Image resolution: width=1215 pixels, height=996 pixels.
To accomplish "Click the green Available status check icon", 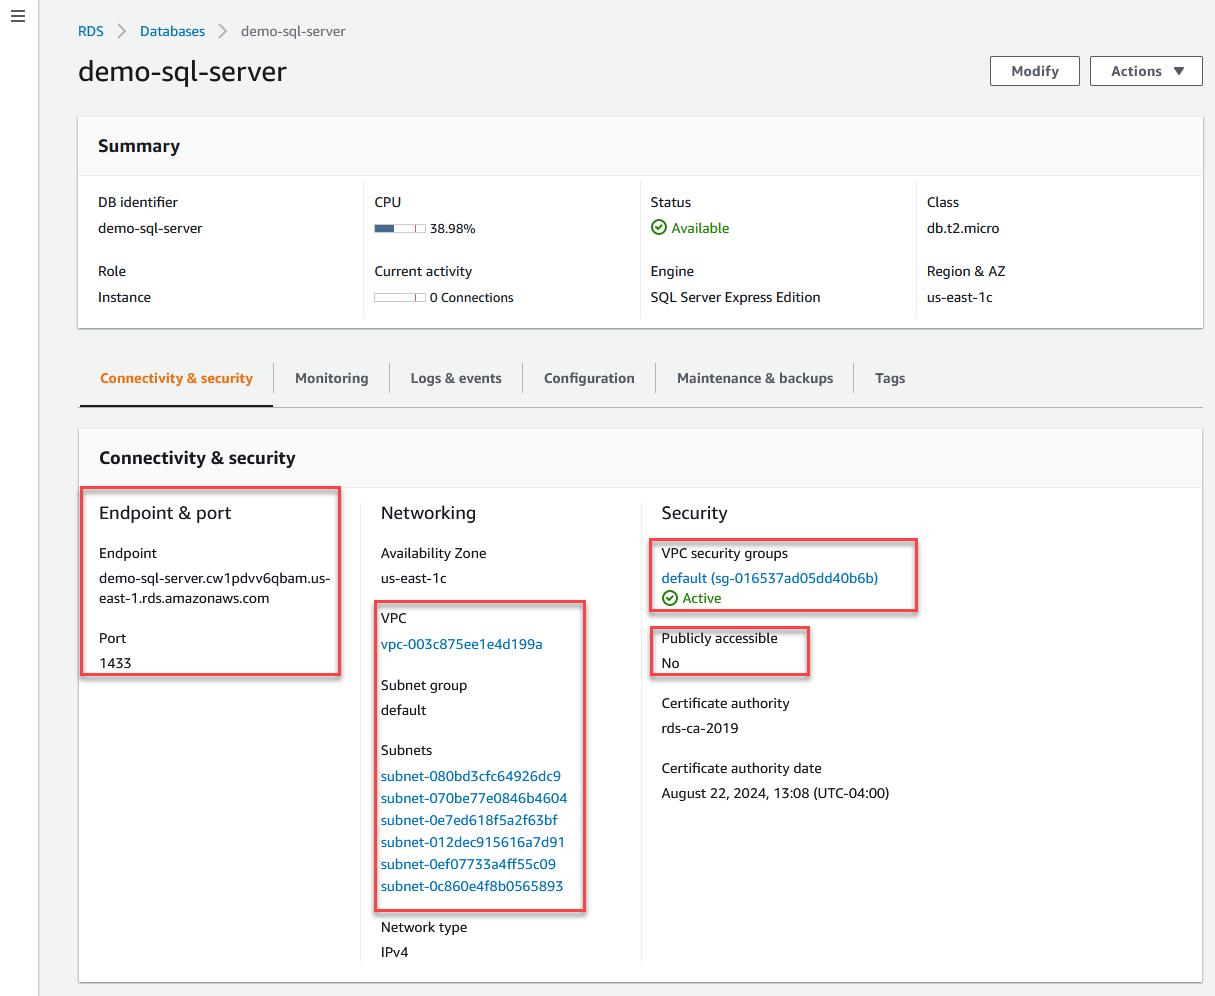I will tap(658, 228).
